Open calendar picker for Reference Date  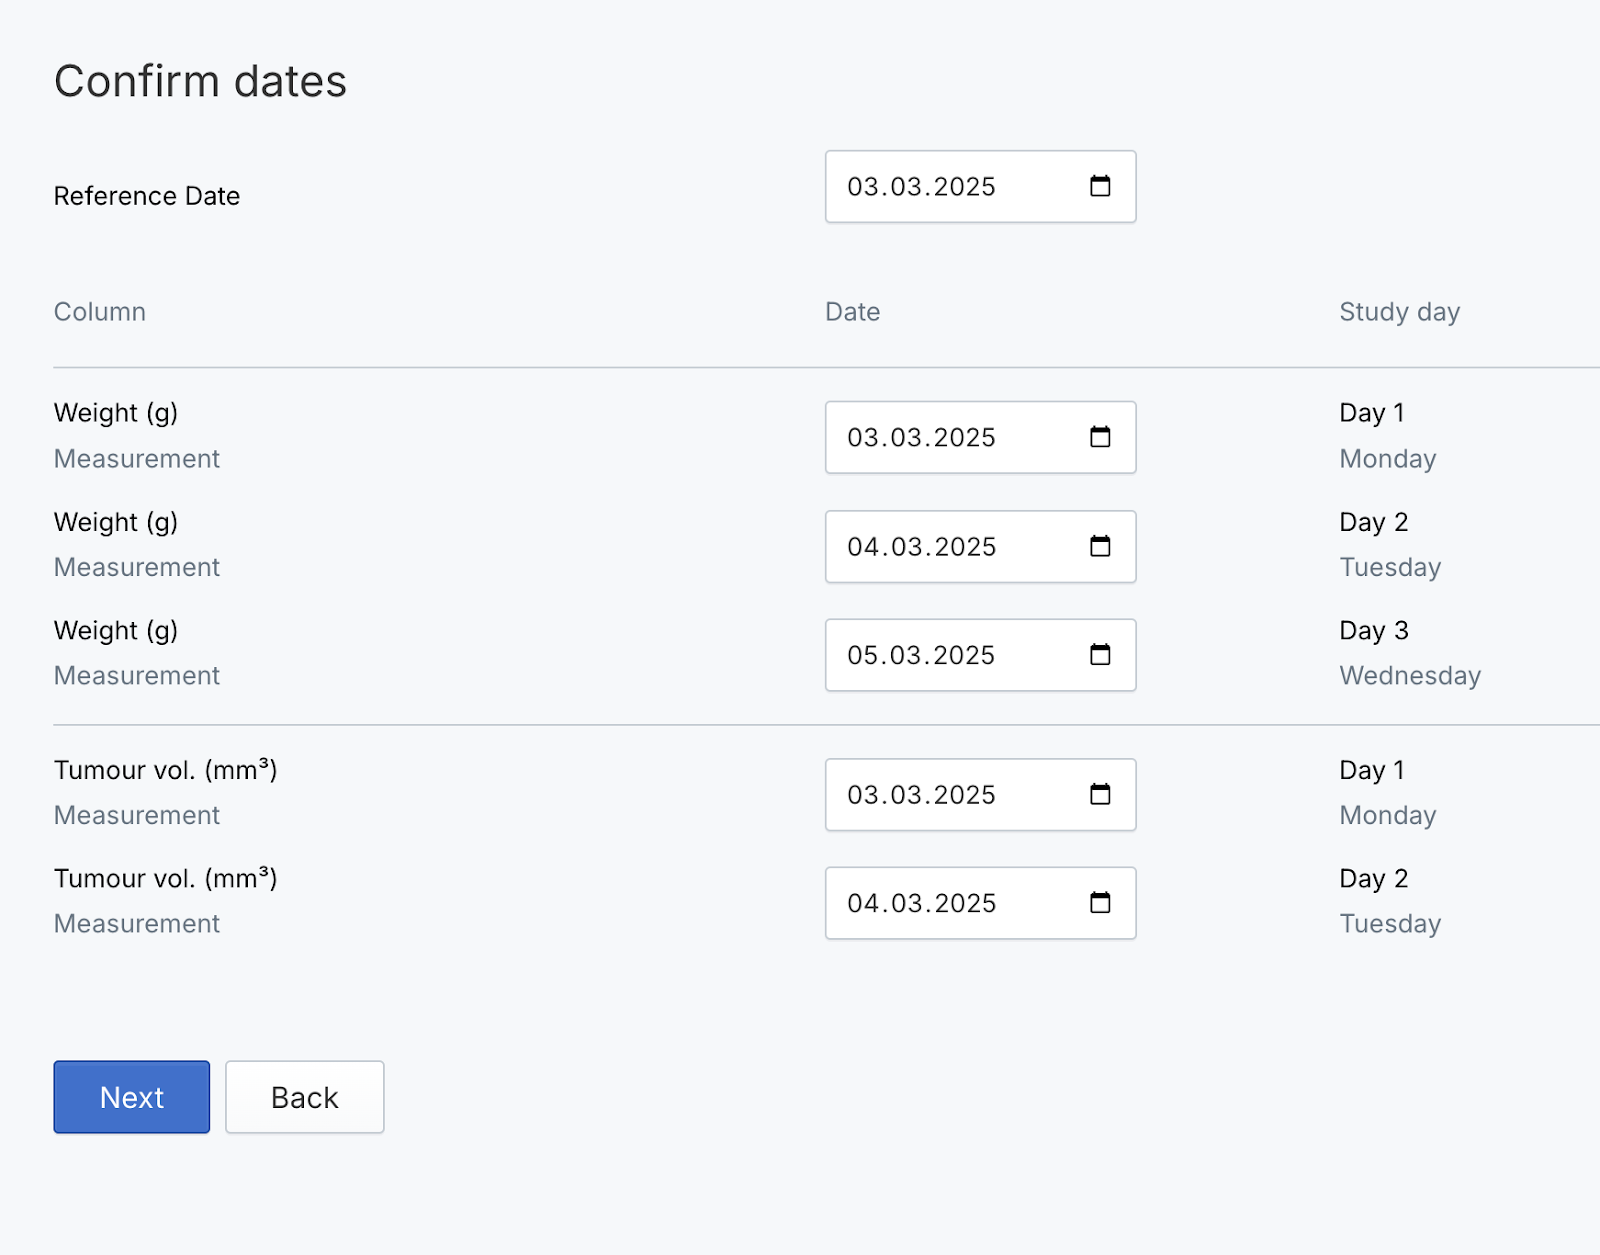coord(1100,186)
